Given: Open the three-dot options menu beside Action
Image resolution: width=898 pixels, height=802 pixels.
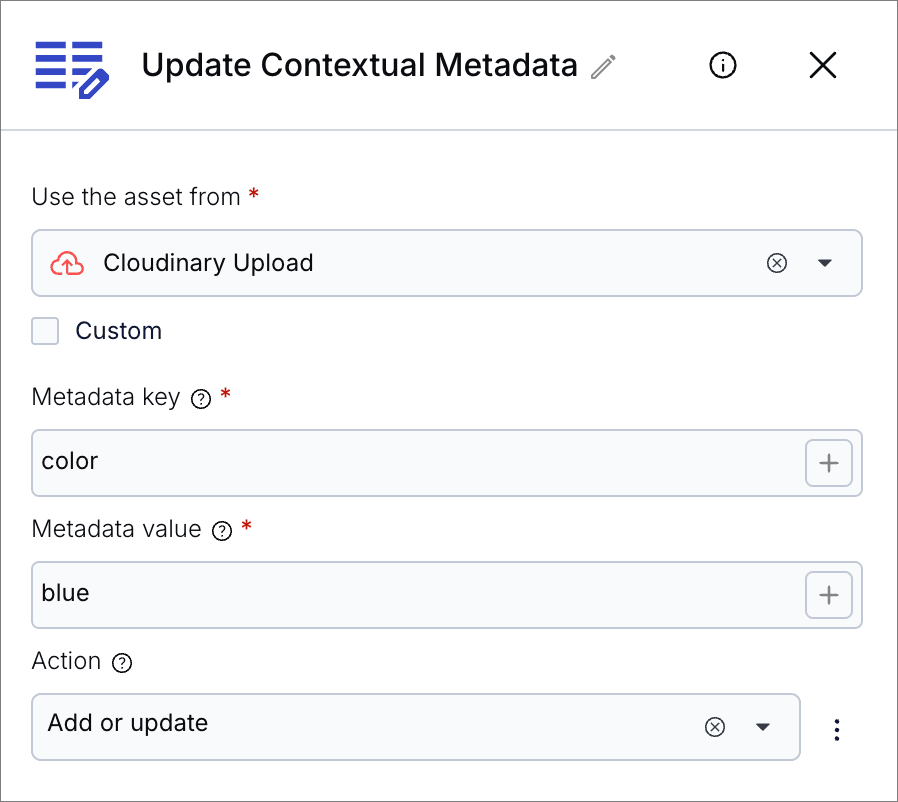Looking at the screenshot, I should [837, 730].
